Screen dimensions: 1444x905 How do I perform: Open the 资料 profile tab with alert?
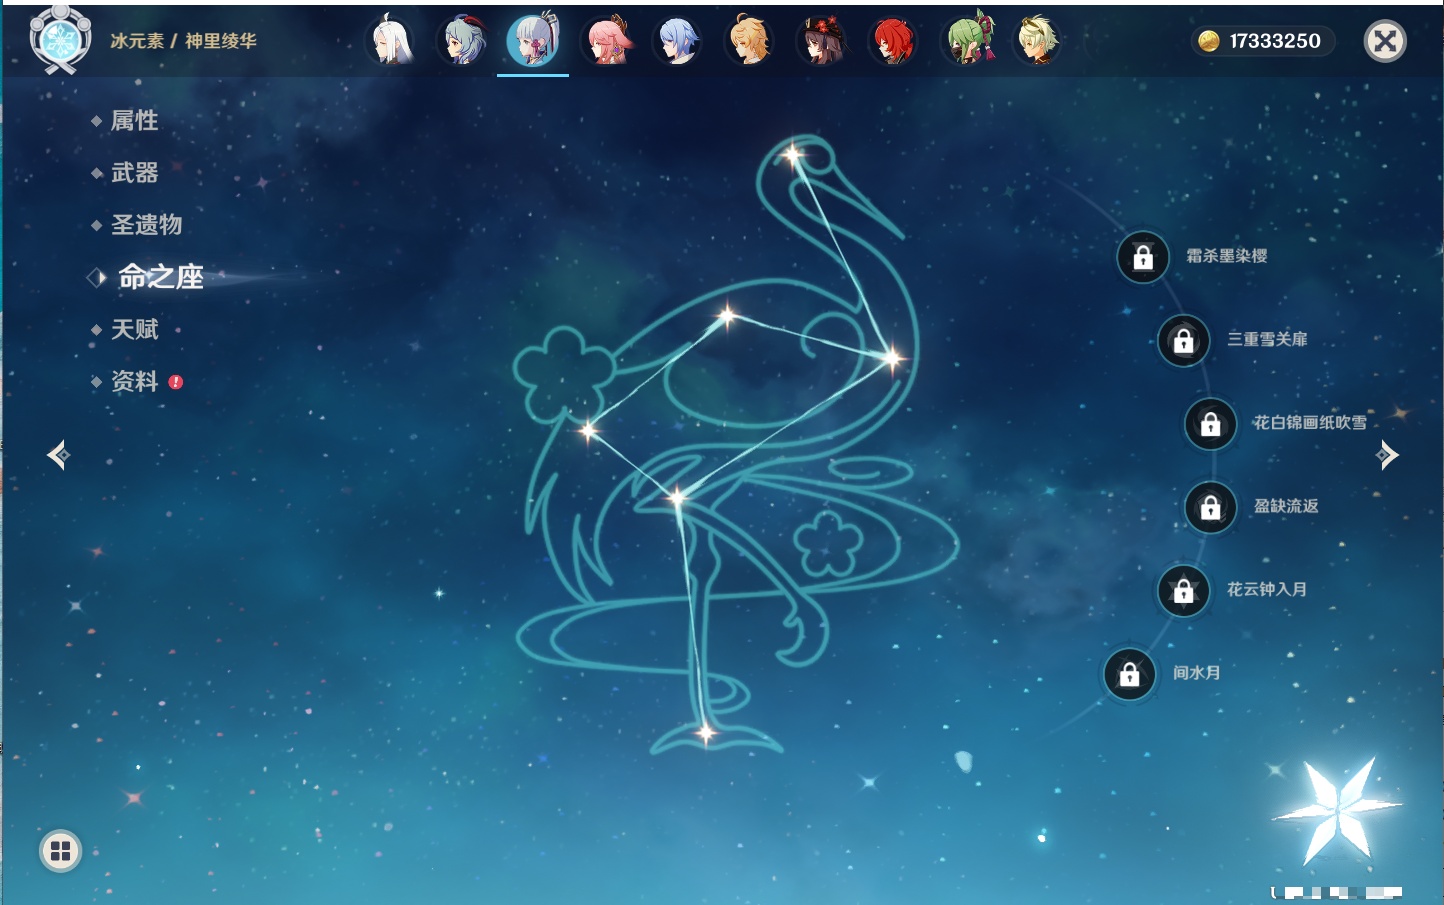coord(134,382)
